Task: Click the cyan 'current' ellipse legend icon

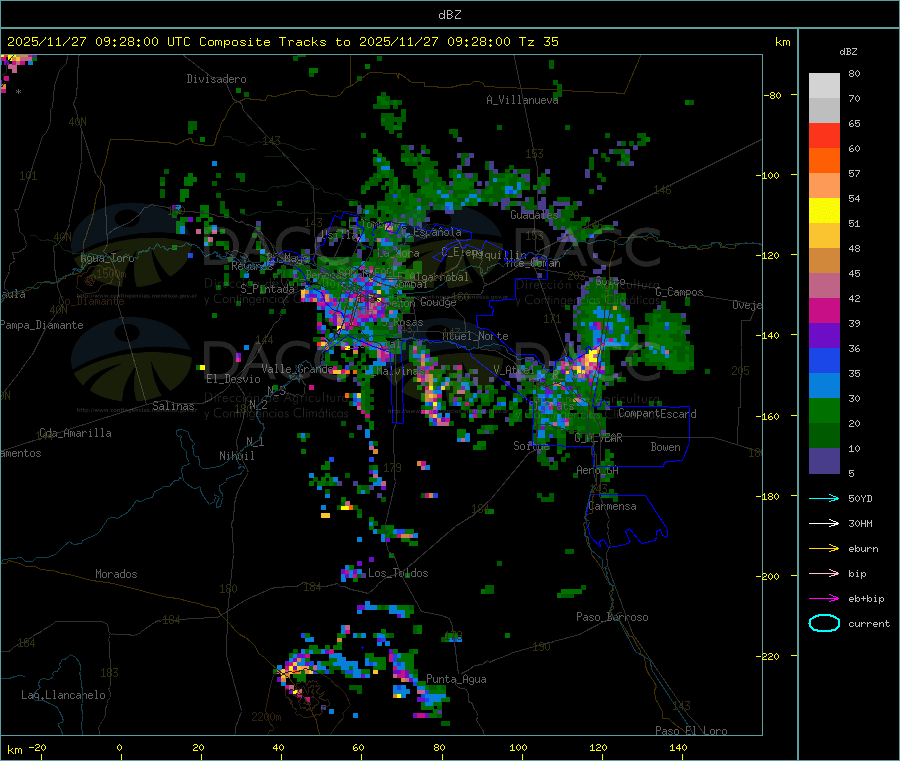Action: pos(824,623)
